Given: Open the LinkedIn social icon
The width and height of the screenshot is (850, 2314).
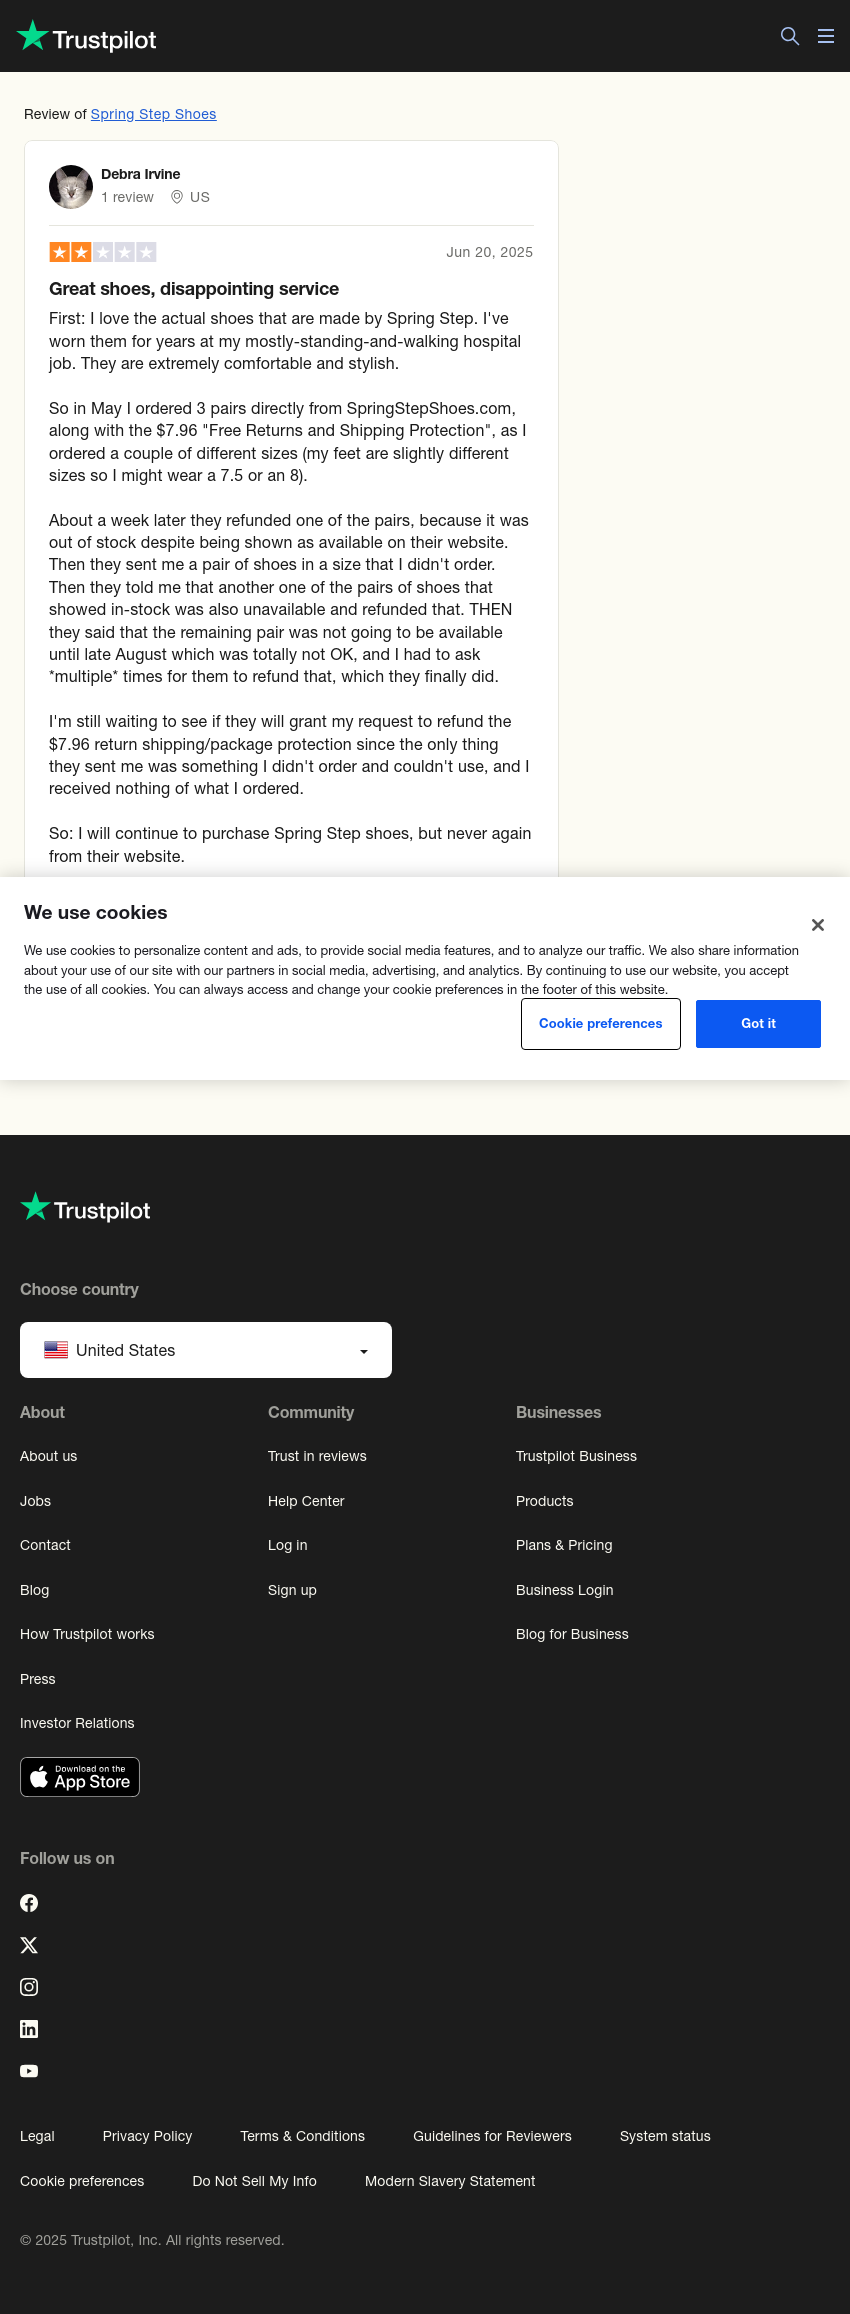Looking at the screenshot, I should (x=29, y=2029).
